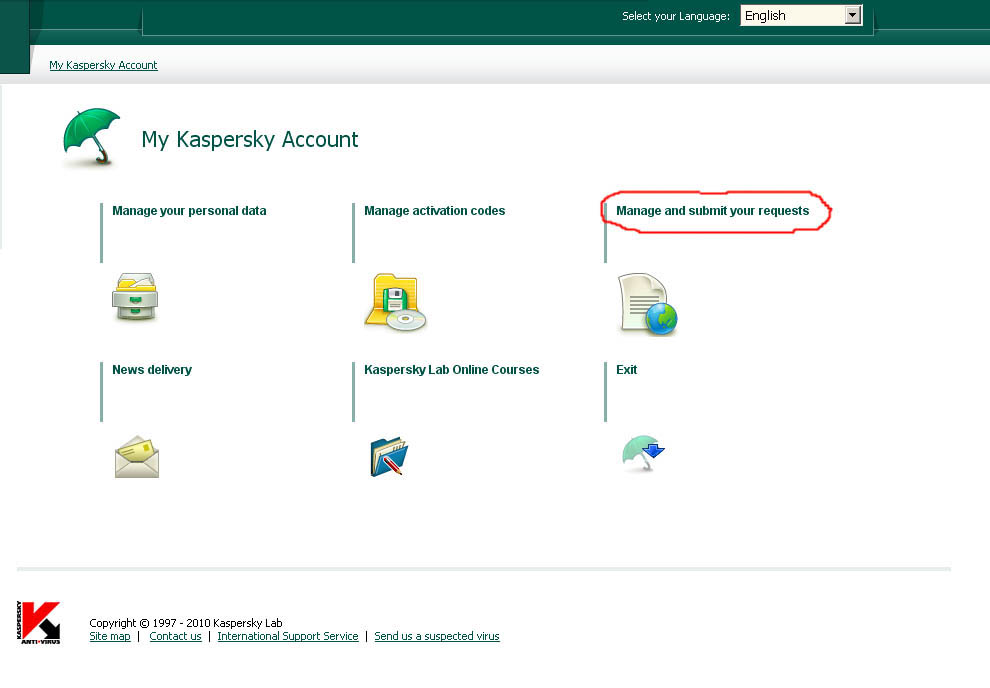Screen dimensions: 990x688
Task: Open Manage activation codes
Action: coord(434,211)
